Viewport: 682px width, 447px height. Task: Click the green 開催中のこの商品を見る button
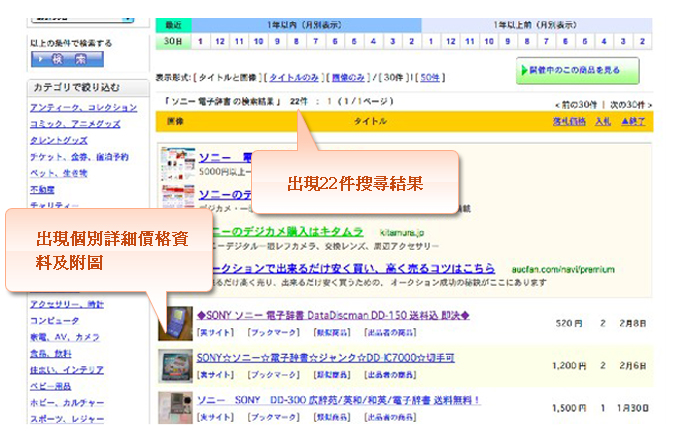pos(578,70)
